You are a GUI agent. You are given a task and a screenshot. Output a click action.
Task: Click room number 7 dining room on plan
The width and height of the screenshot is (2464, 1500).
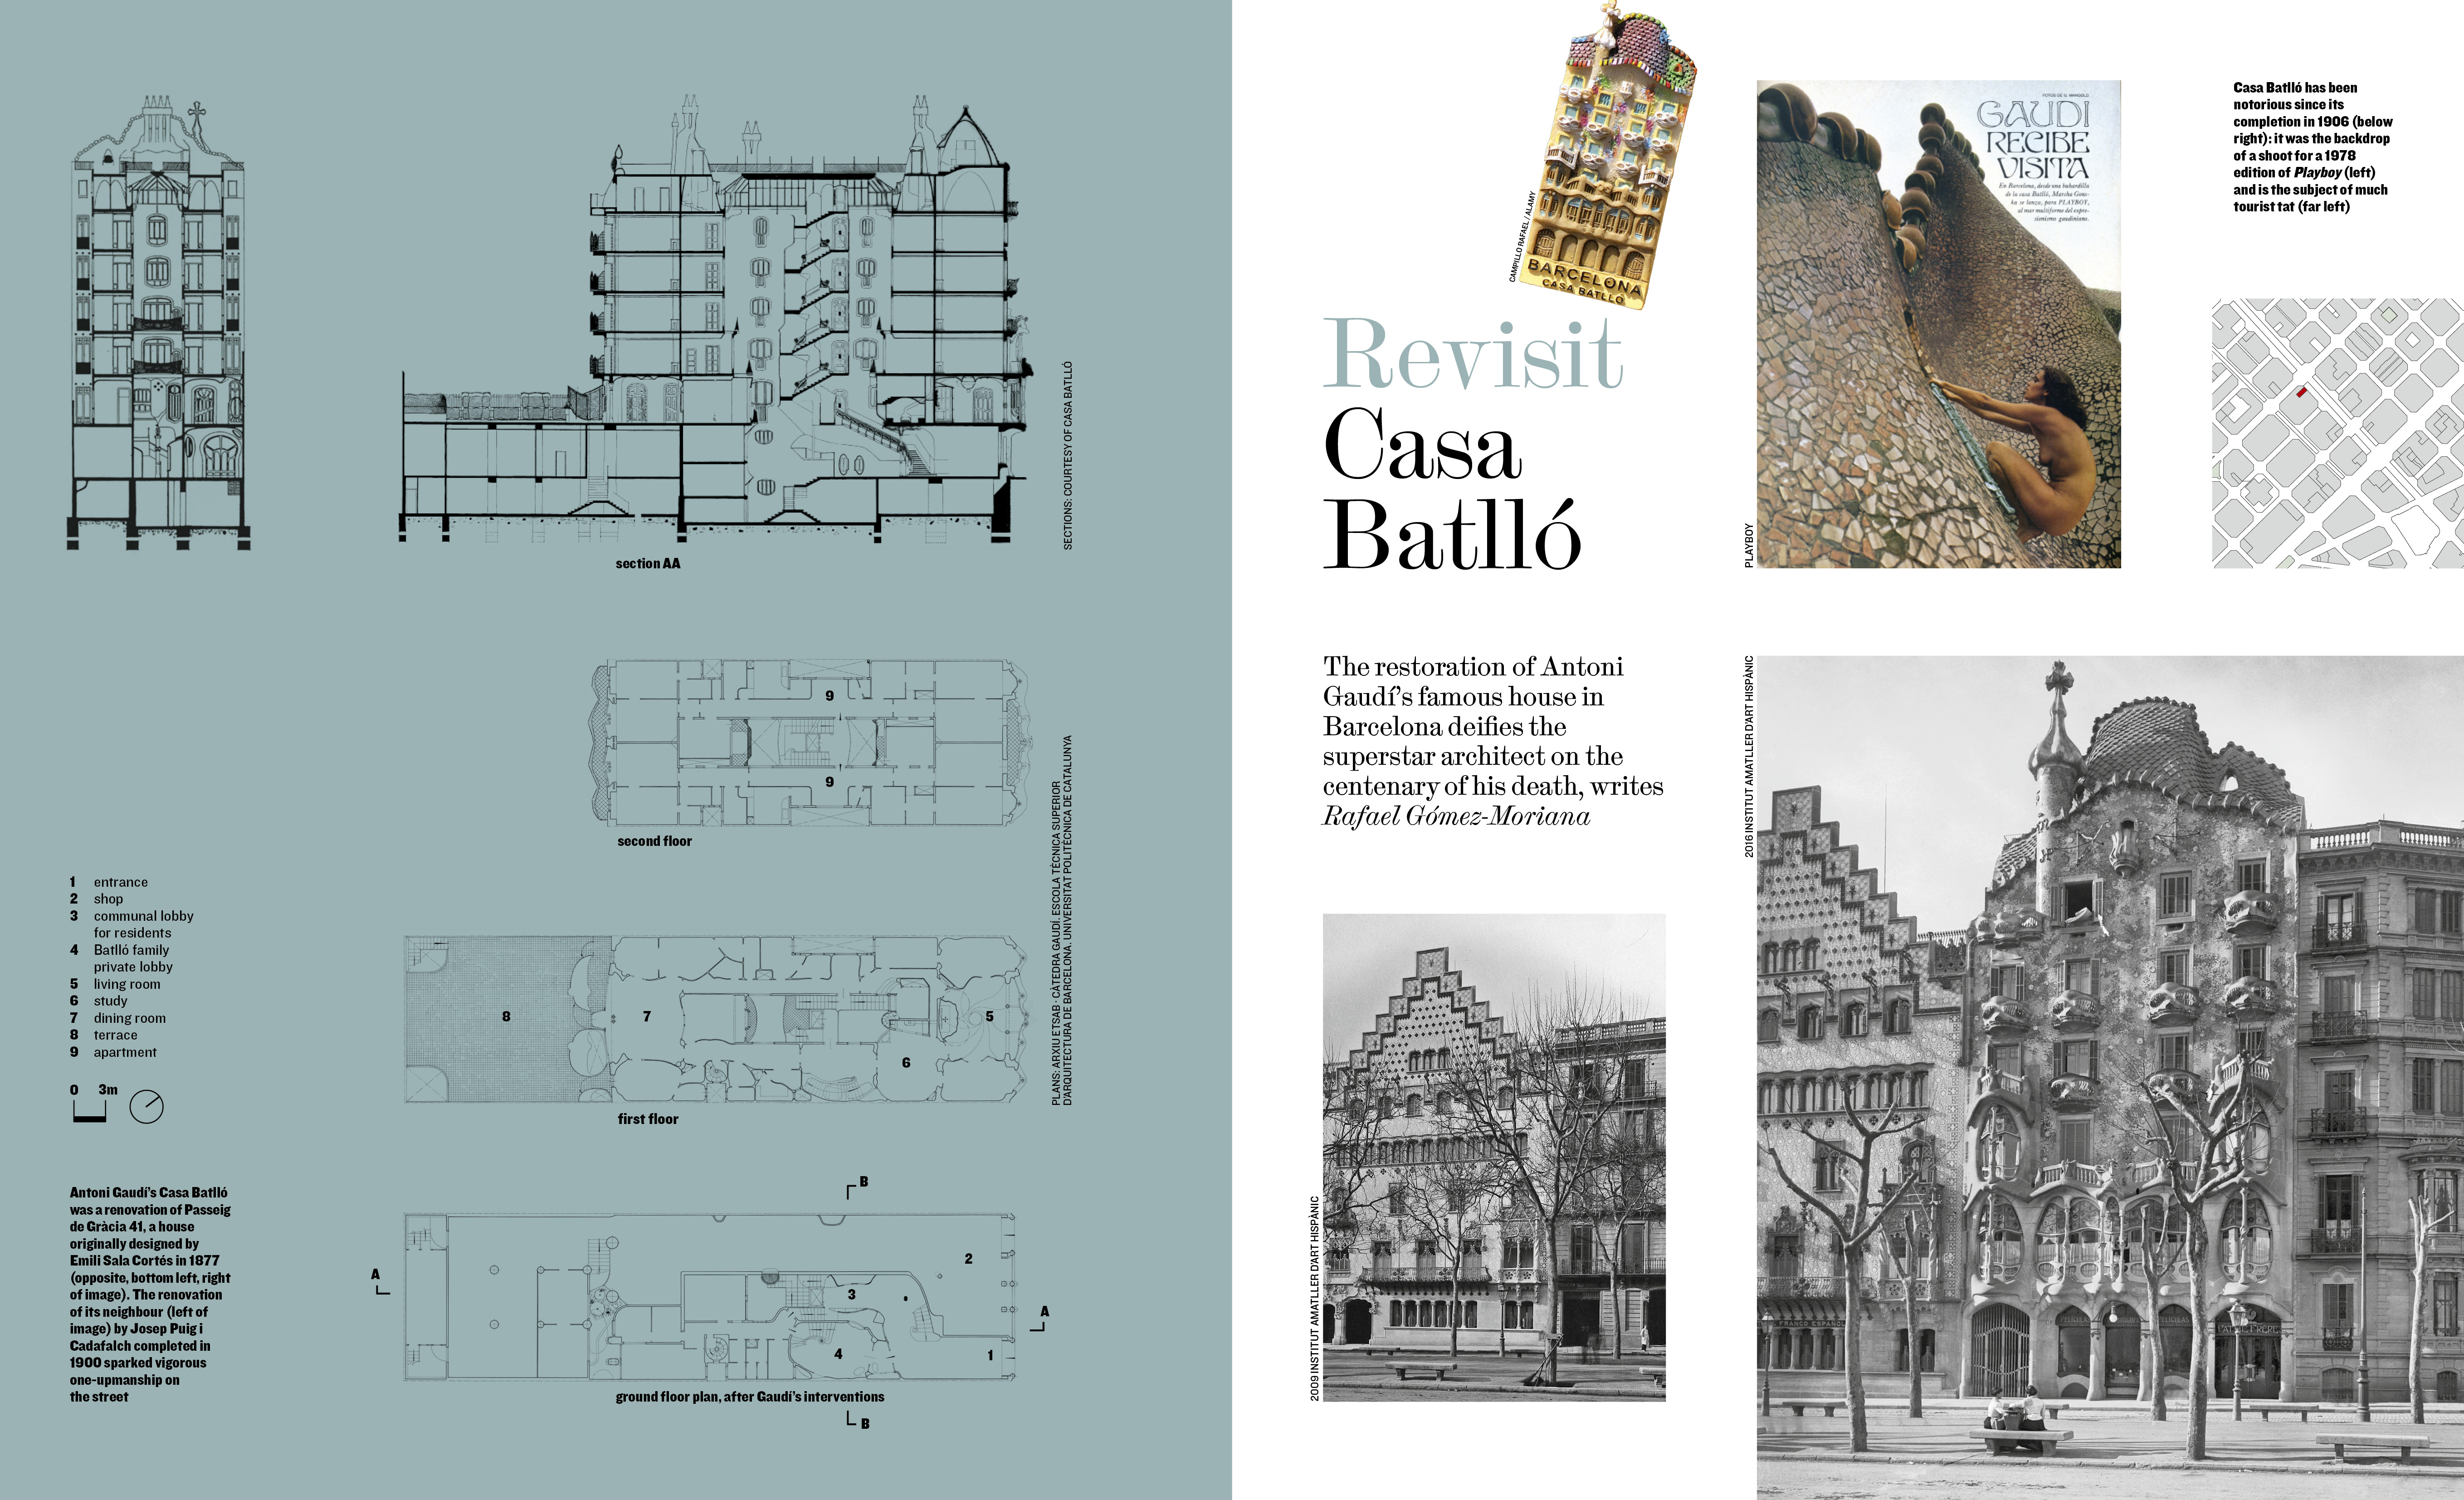click(647, 1017)
